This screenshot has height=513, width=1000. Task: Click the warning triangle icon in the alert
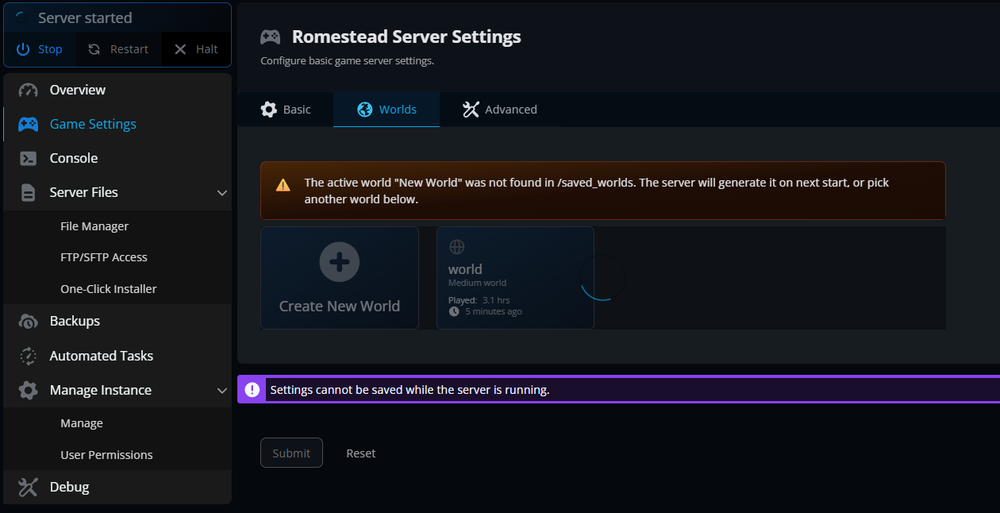283,185
